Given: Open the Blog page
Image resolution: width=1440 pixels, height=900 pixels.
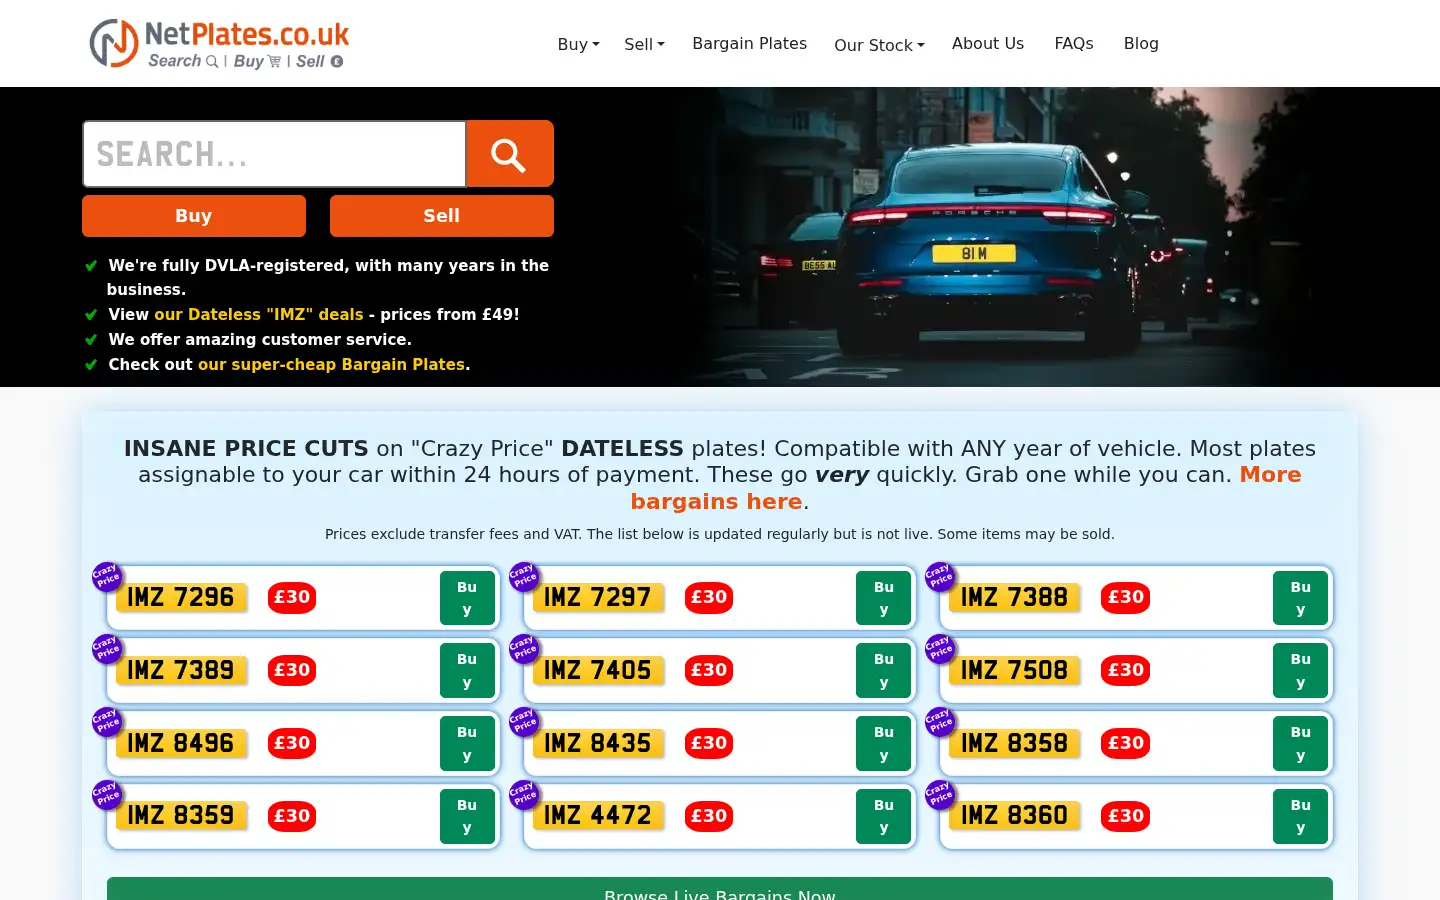Looking at the screenshot, I should tap(1141, 43).
